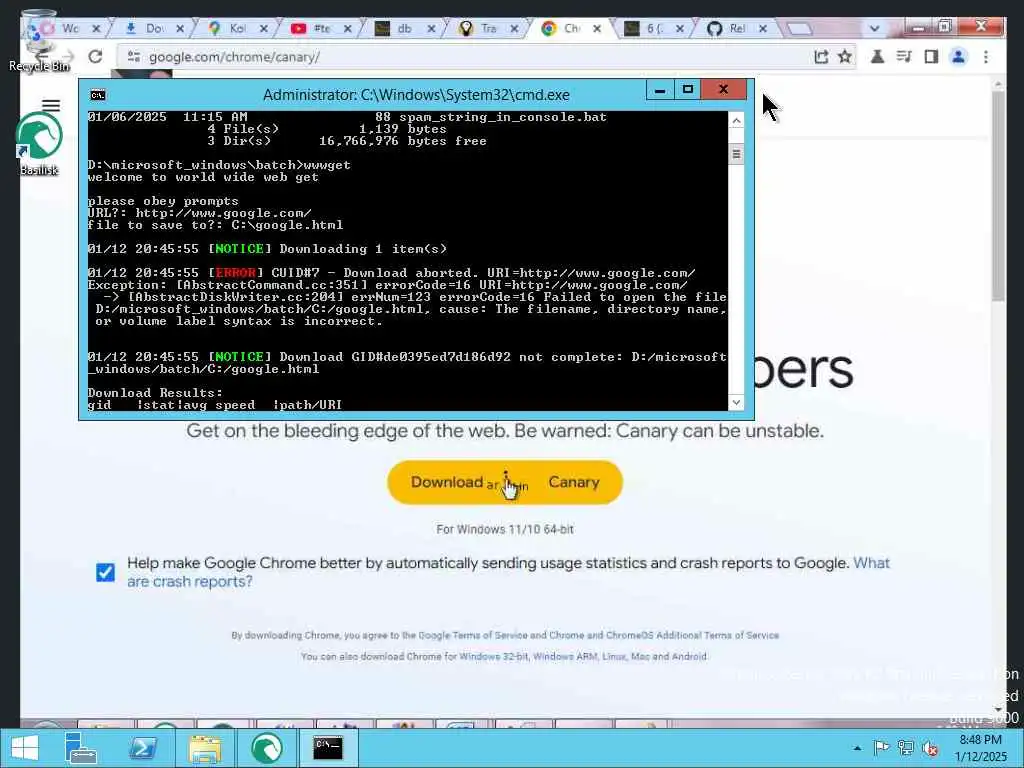Open the Basilisk desktop shortcut
The width and height of the screenshot is (1024, 768).
click(x=39, y=143)
